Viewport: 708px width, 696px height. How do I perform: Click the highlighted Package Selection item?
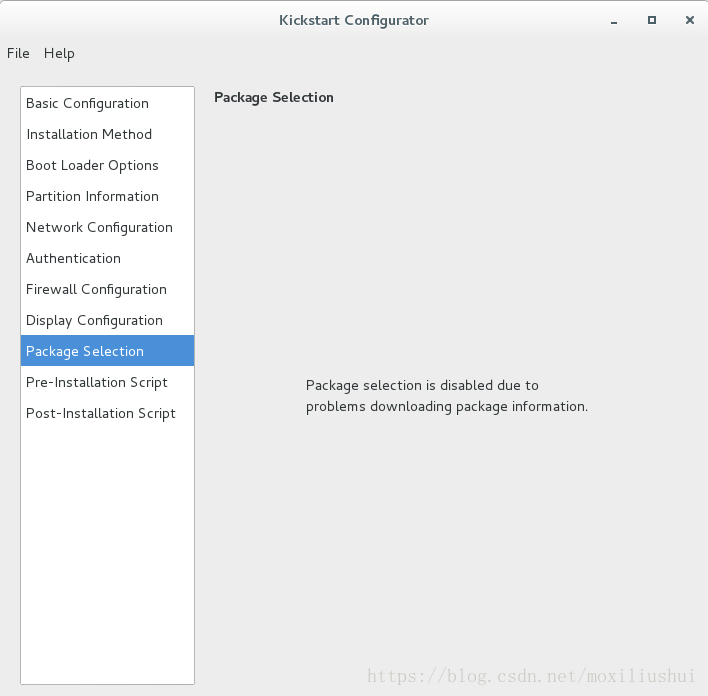107,350
